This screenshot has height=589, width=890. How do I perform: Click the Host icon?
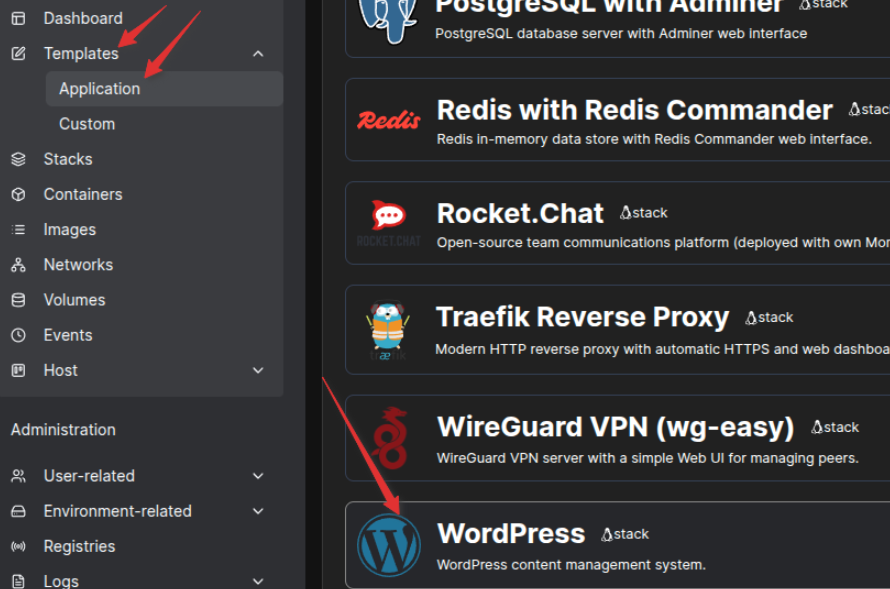point(18,370)
